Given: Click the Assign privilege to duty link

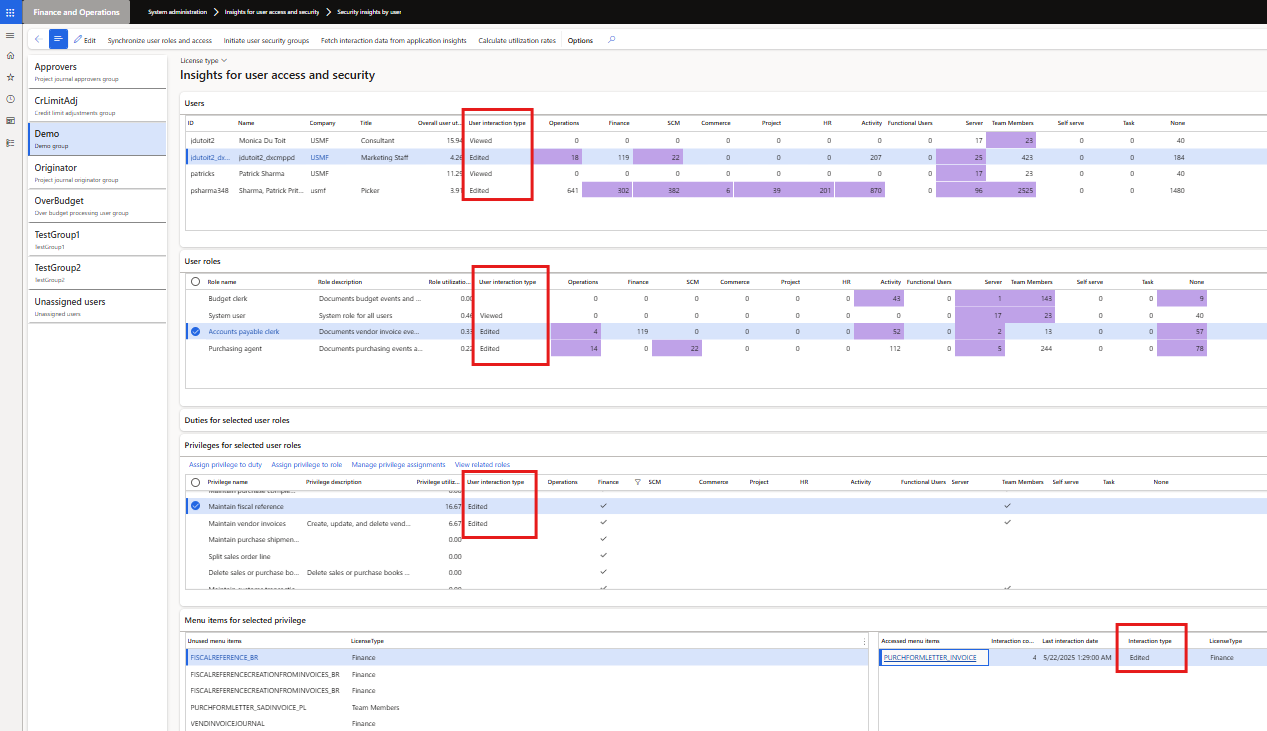Looking at the screenshot, I should 225,465.
